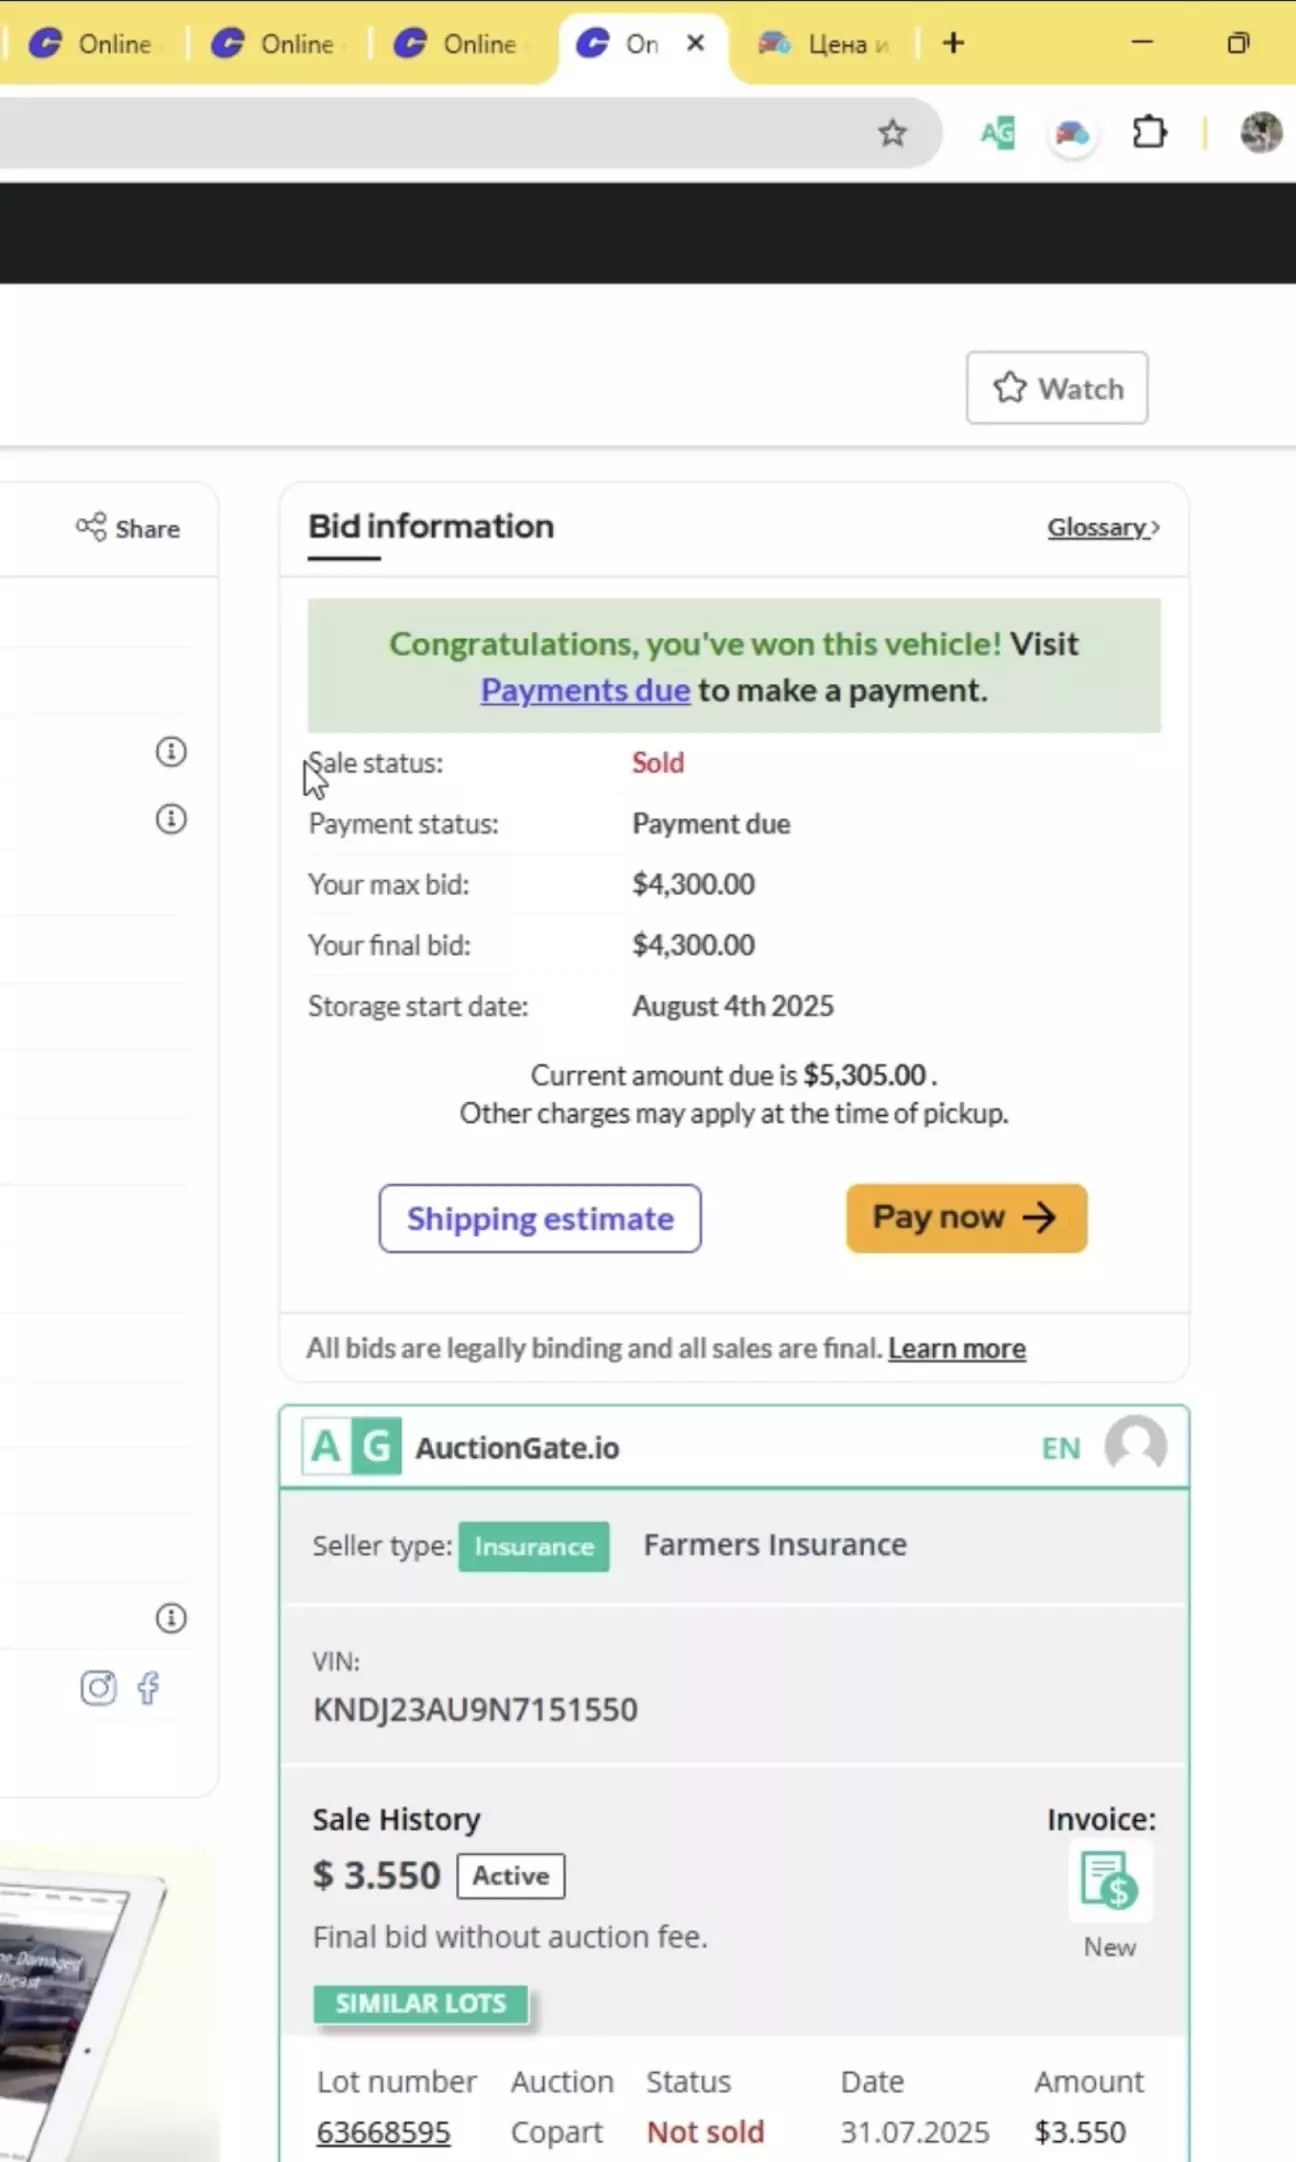Open a new browser tab
This screenshot has height=2162, width=1296.
953,43
